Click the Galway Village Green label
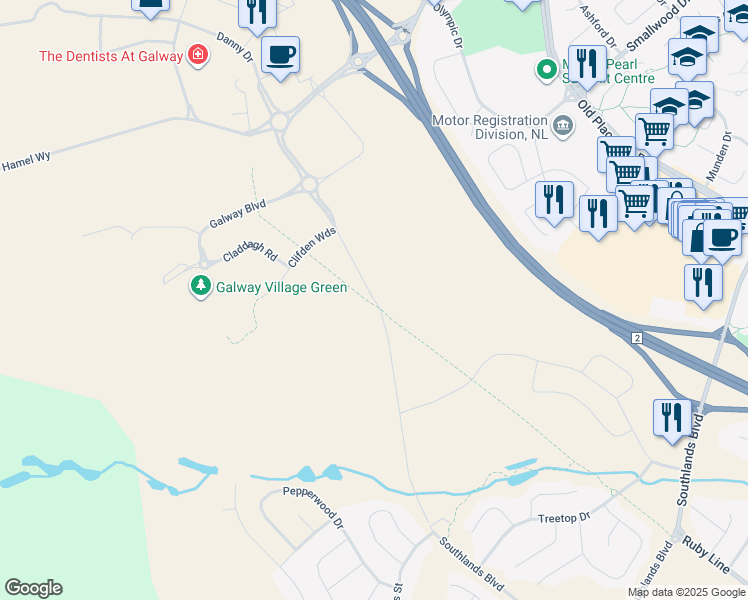 tap(281, 287)
